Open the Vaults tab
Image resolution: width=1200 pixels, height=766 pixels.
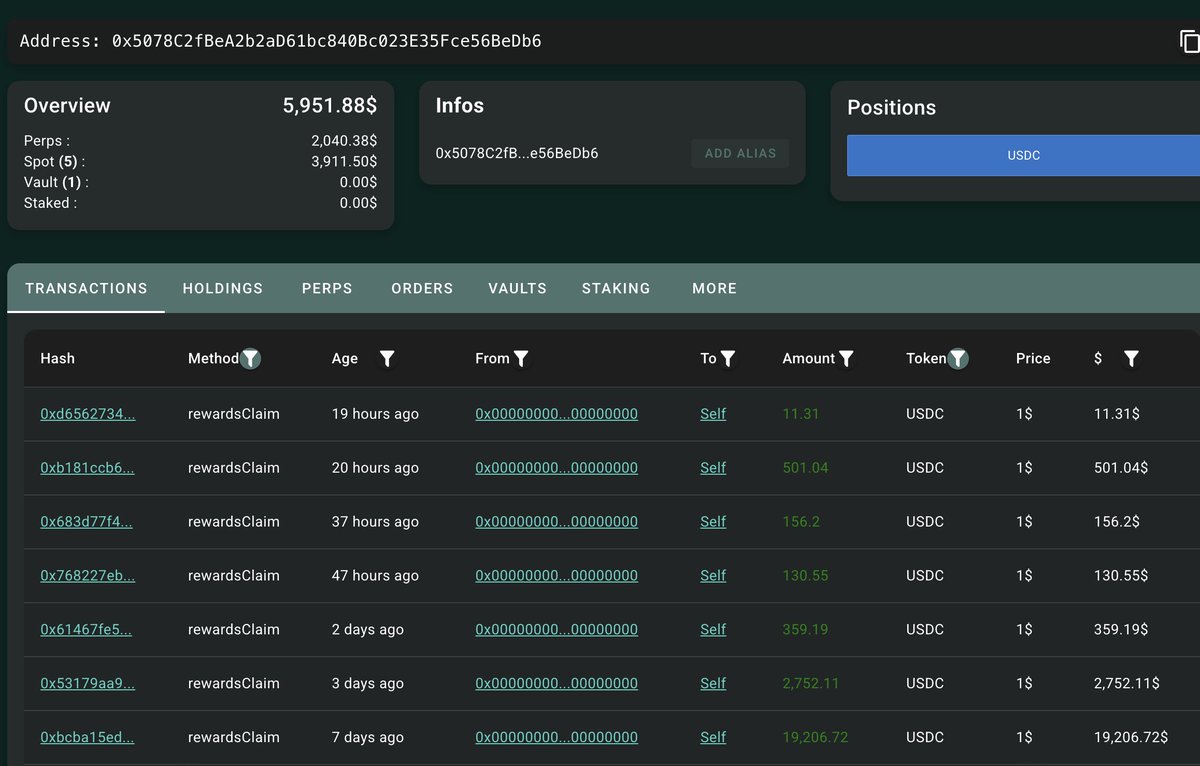(517, 288)
